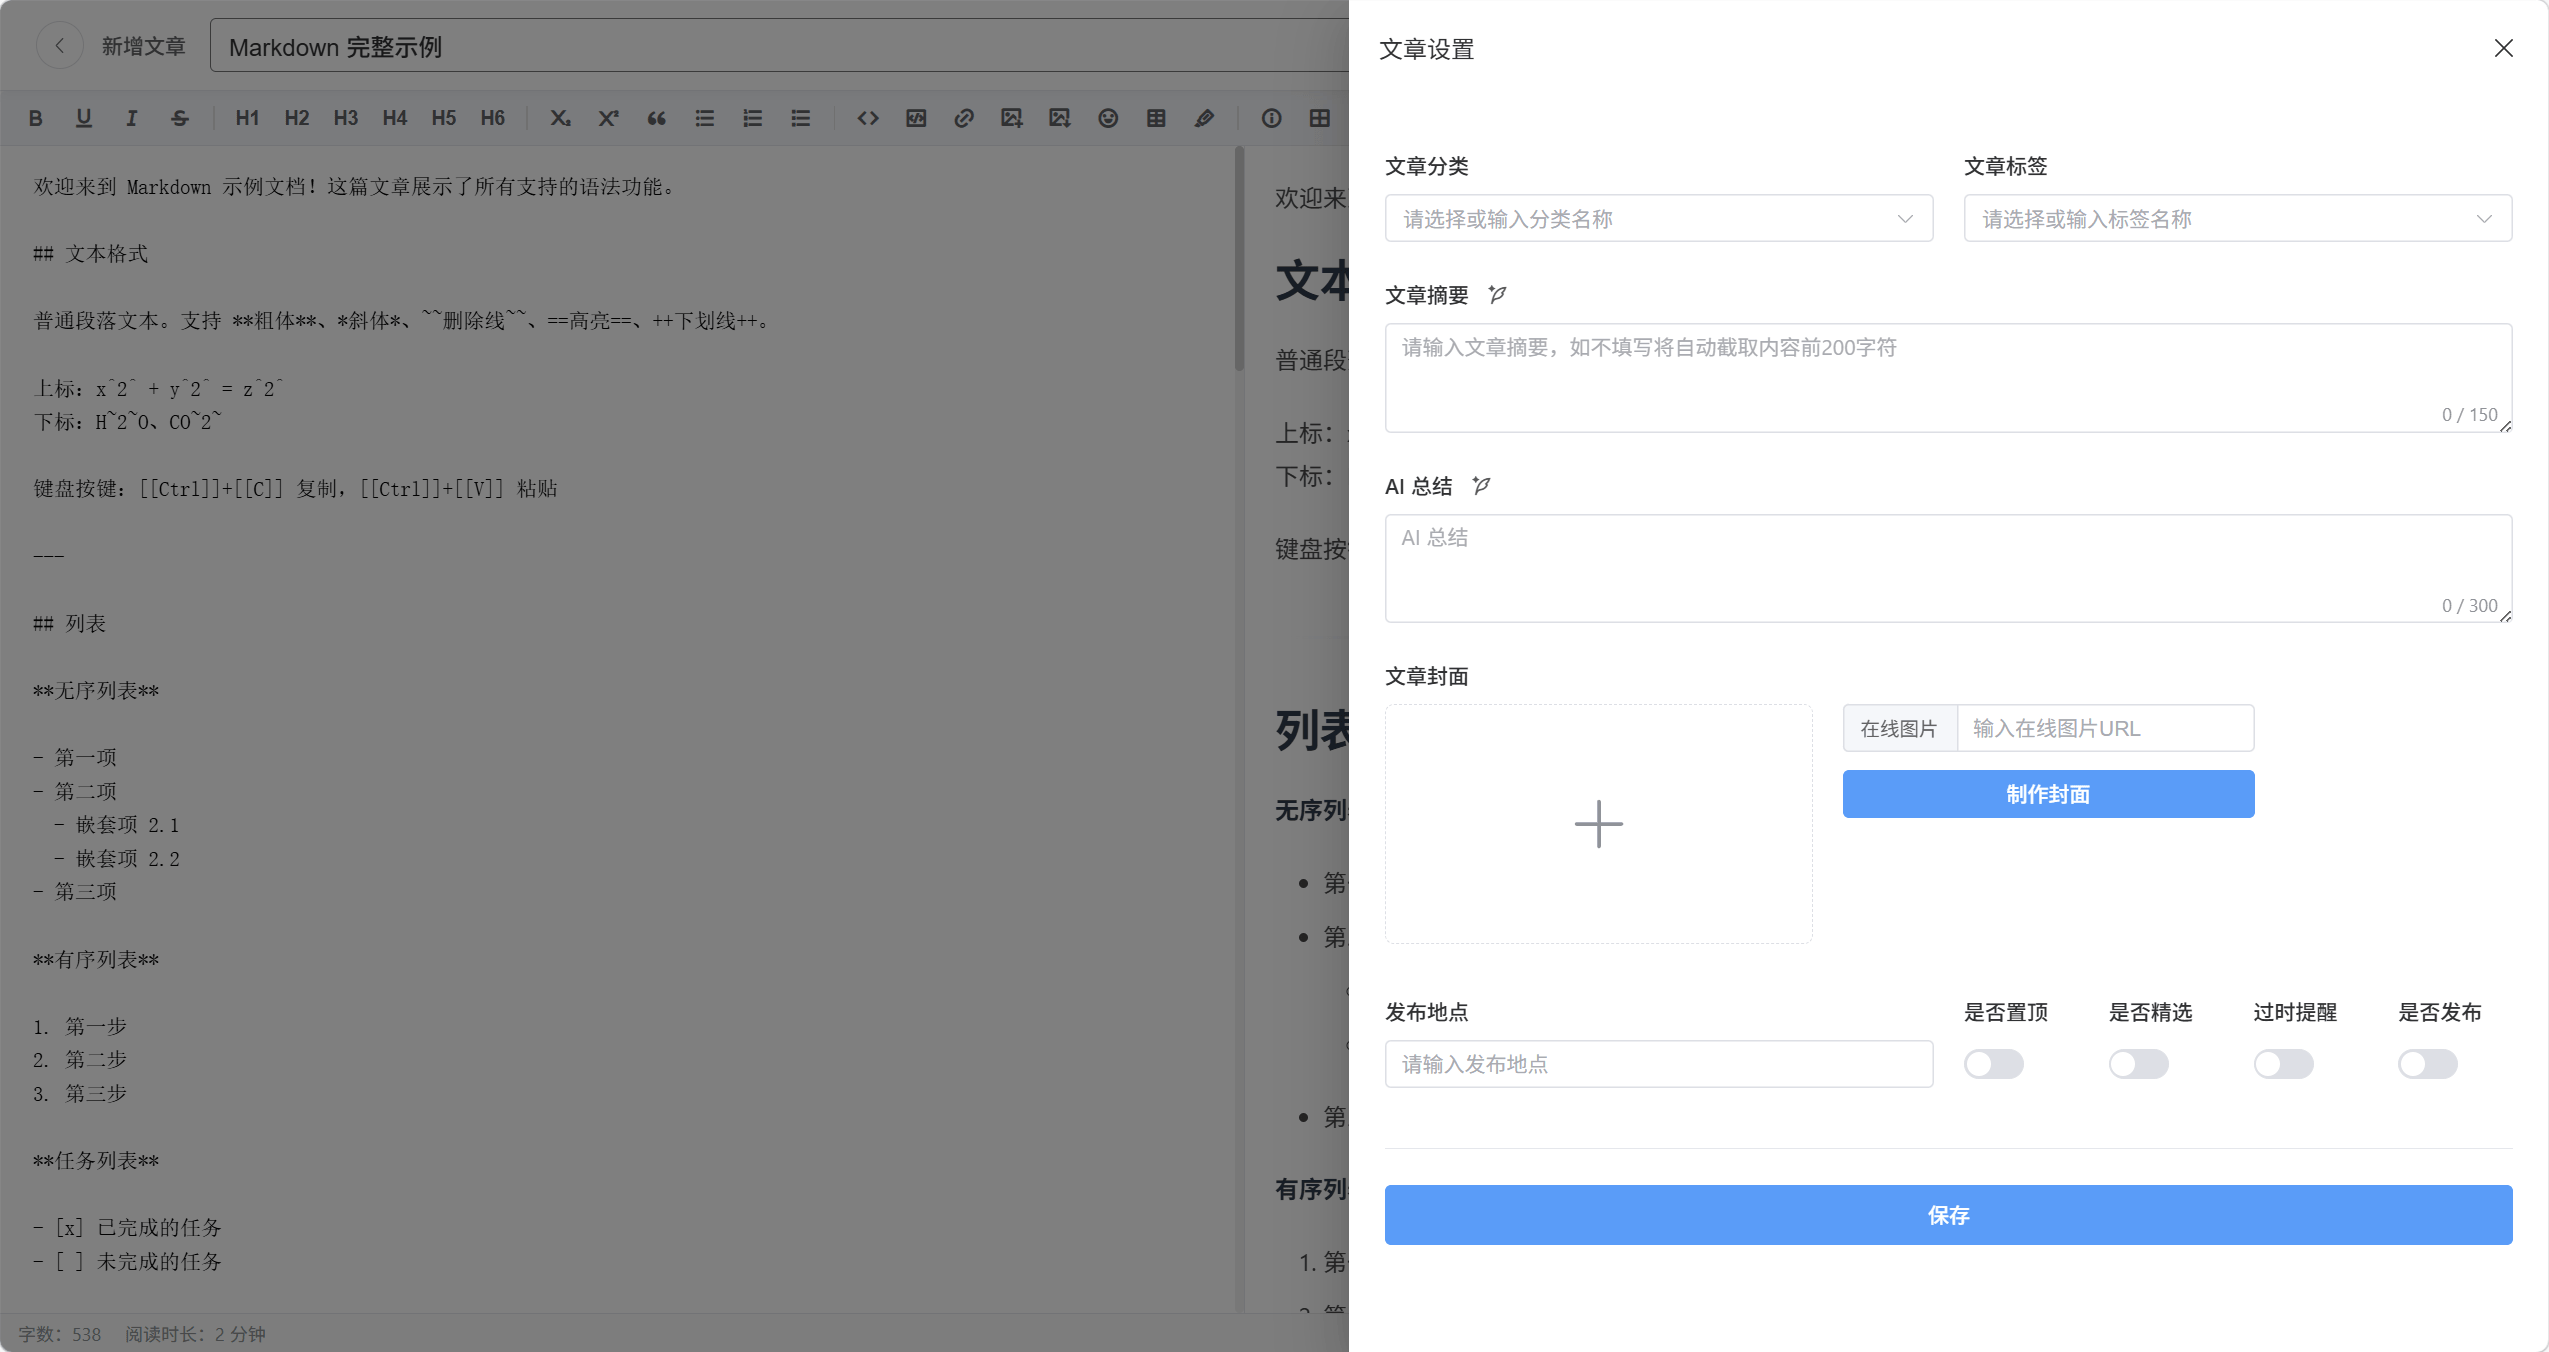Insert a hyperlink with the chain icon
Image resolution: width=2549 pixels, height=1352 pixels.
point(964,118)
